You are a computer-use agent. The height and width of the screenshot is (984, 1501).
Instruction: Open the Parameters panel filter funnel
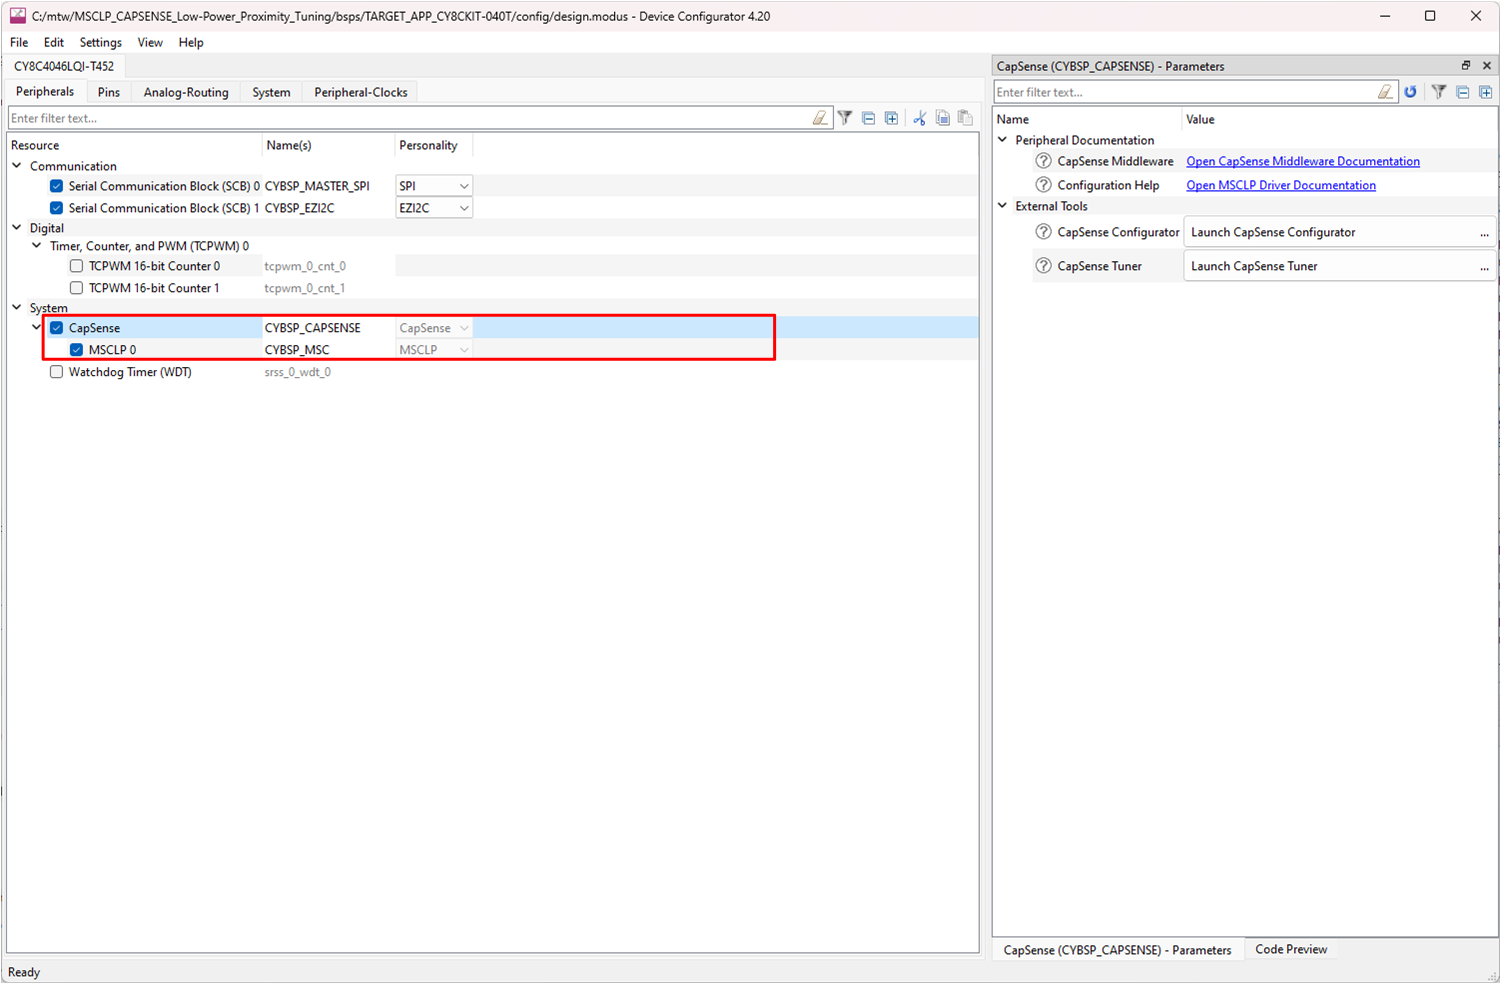pos(1439,92)
